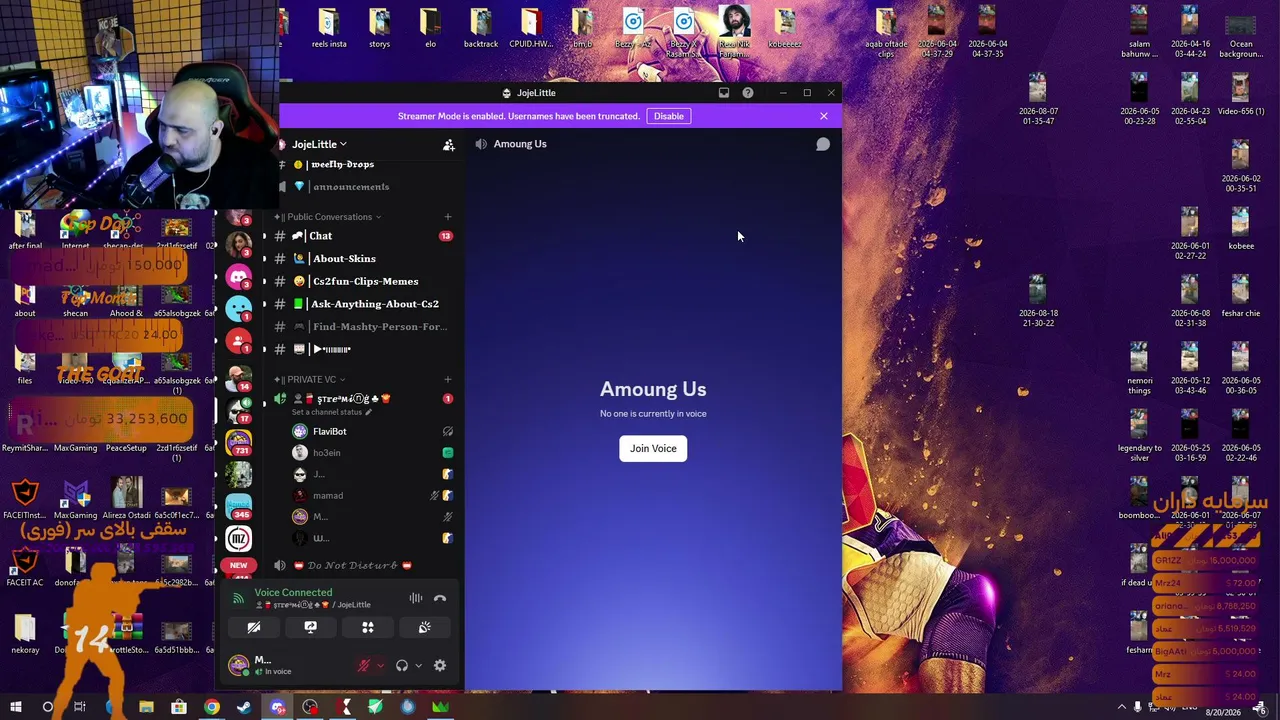
Task: Open the soundboard in voice panel
Action: (x=425, y=628)
